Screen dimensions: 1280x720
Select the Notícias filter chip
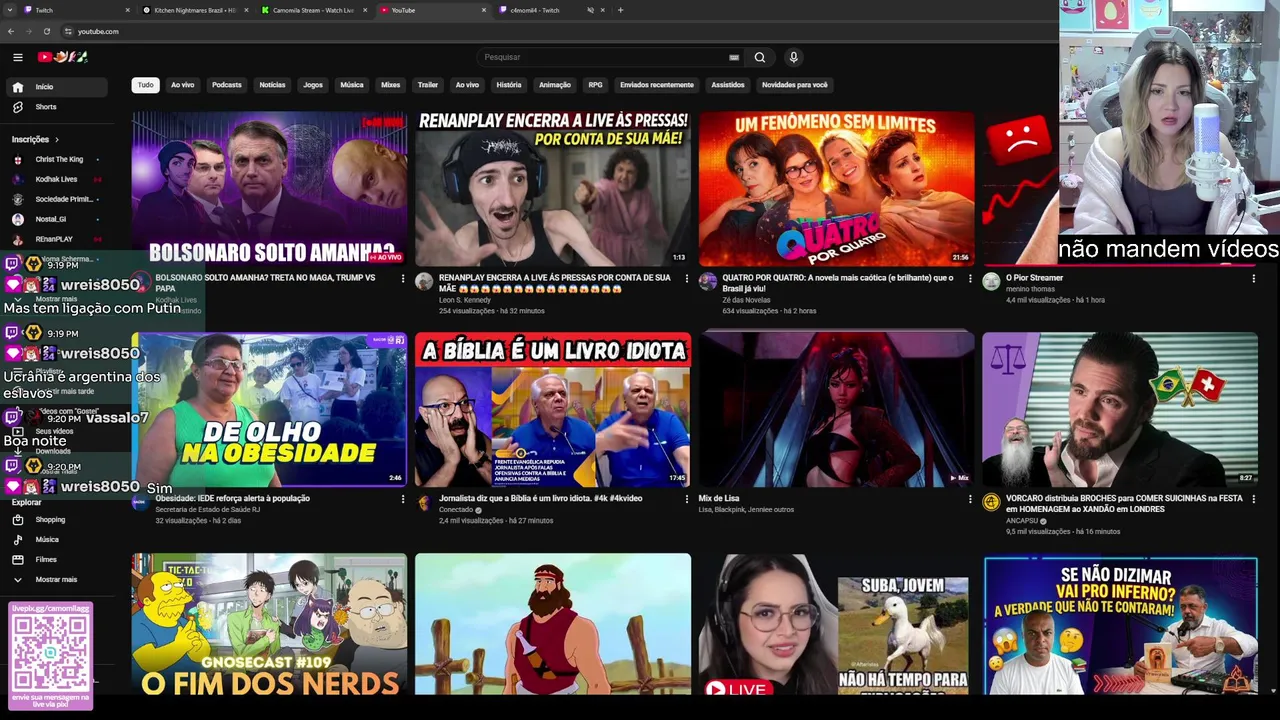click(273, 85)
